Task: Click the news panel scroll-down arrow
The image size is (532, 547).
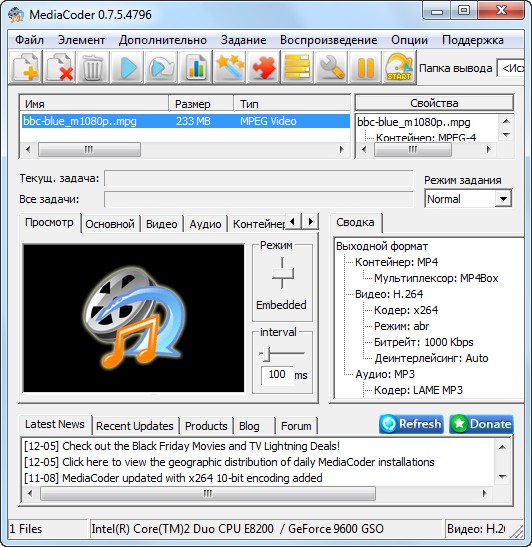Action: (502, 477)
